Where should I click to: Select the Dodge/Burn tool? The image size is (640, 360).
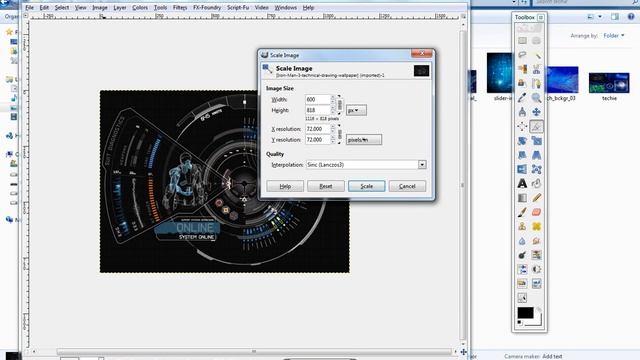click(522, 255)
